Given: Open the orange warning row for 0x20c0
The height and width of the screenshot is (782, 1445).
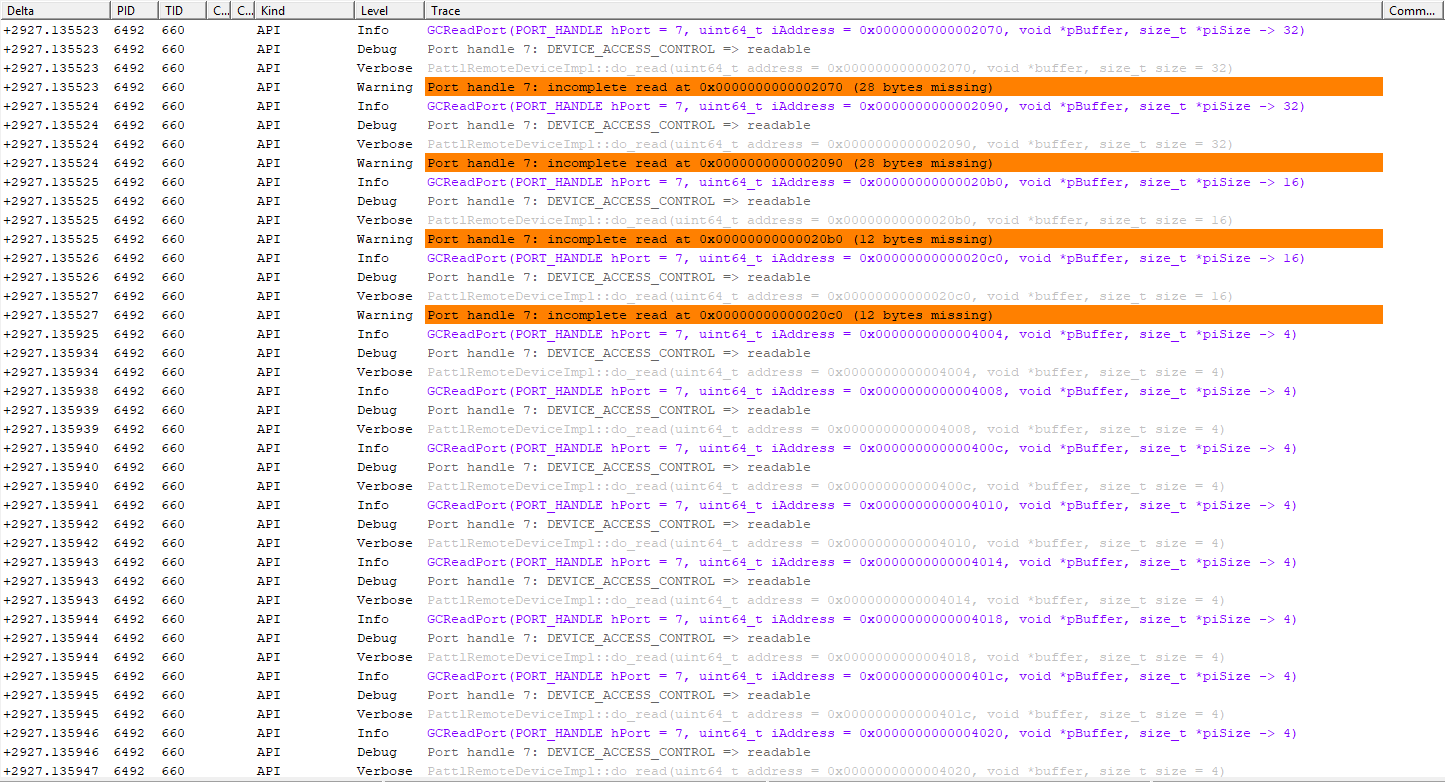Looking at the screenshot, I should point(709,315).
